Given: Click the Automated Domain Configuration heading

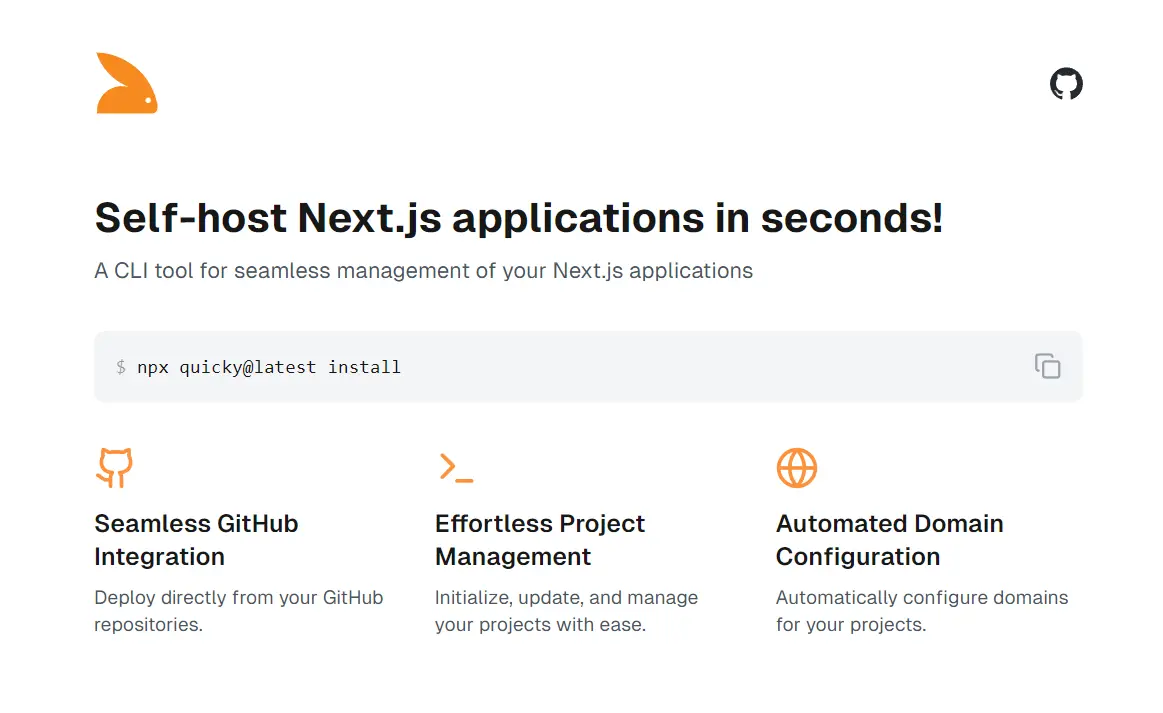Looking at the screenshot, I should 889,540.
